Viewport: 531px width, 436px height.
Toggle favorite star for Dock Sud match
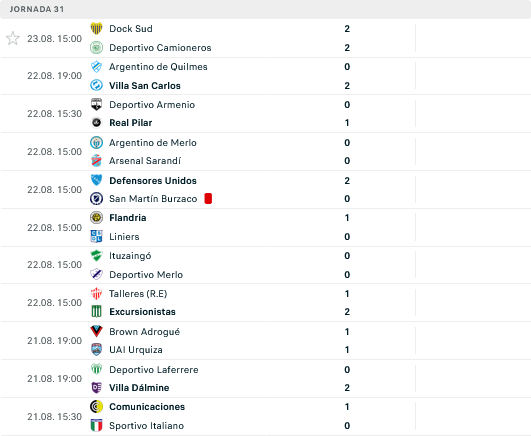pyautogui.click(x=13, y=38)
